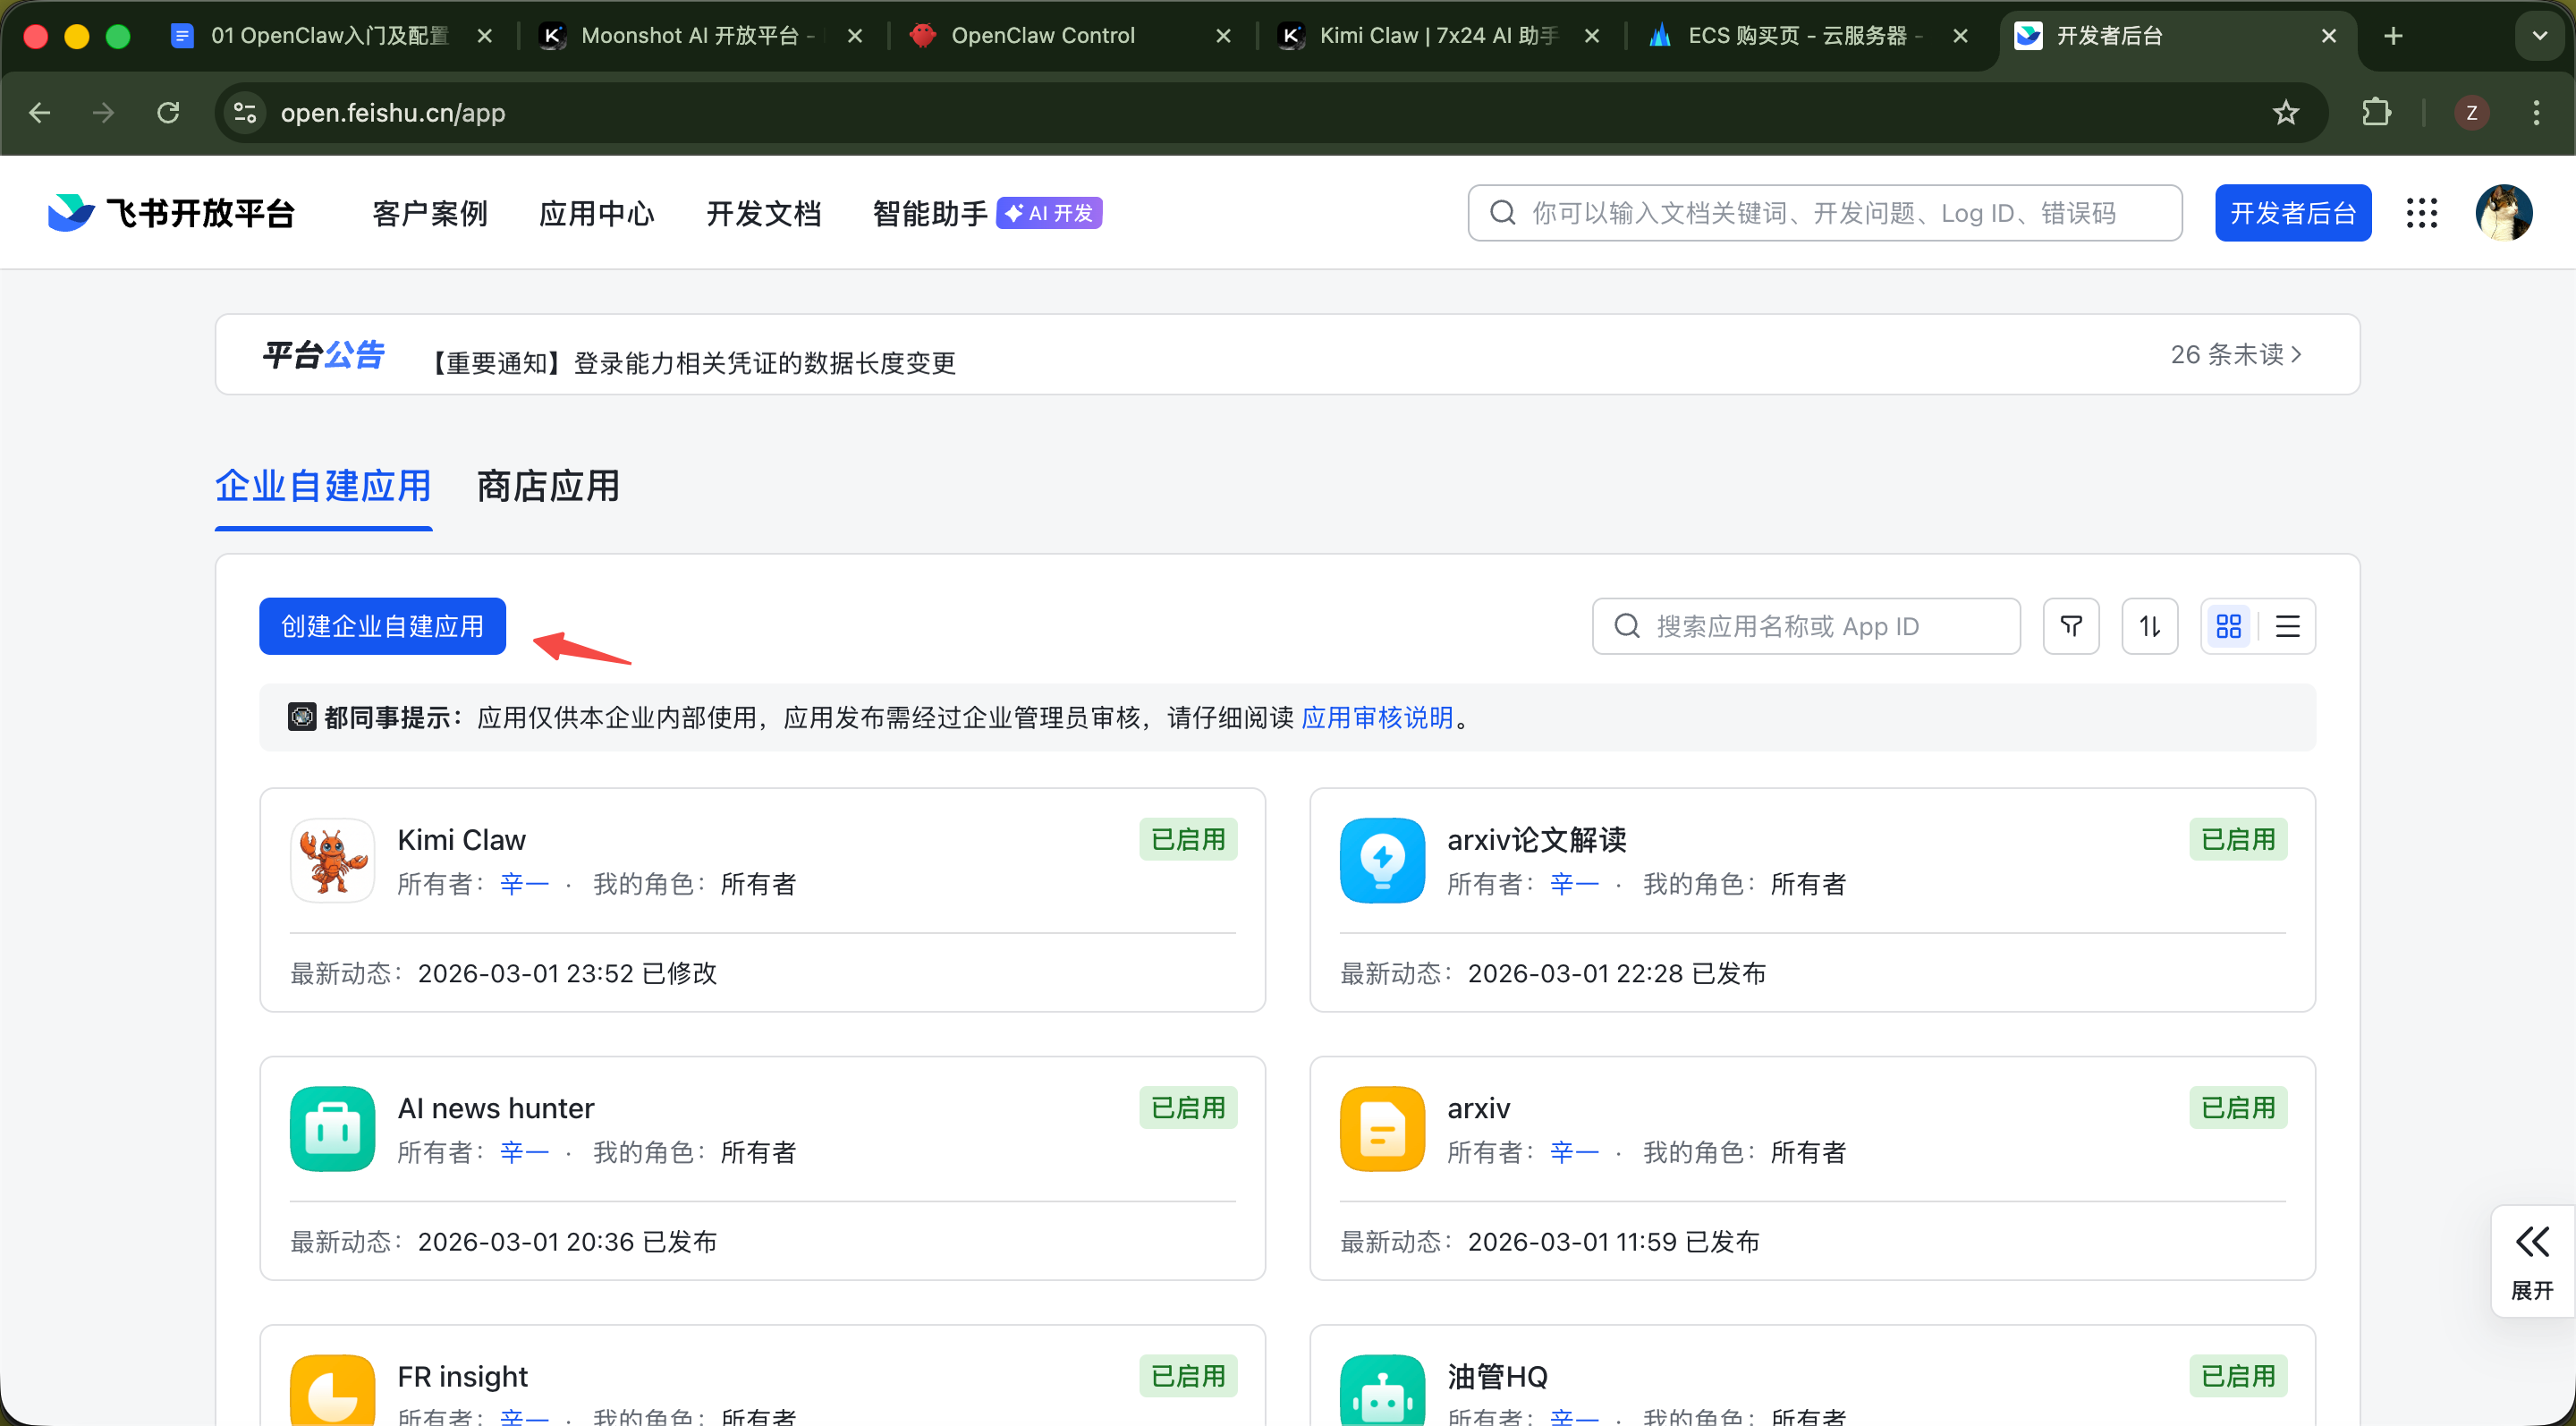Open 开发文档 in the top navigation
The image size is (2576, 1426).
pyautogui.click(x=764, y=213)
